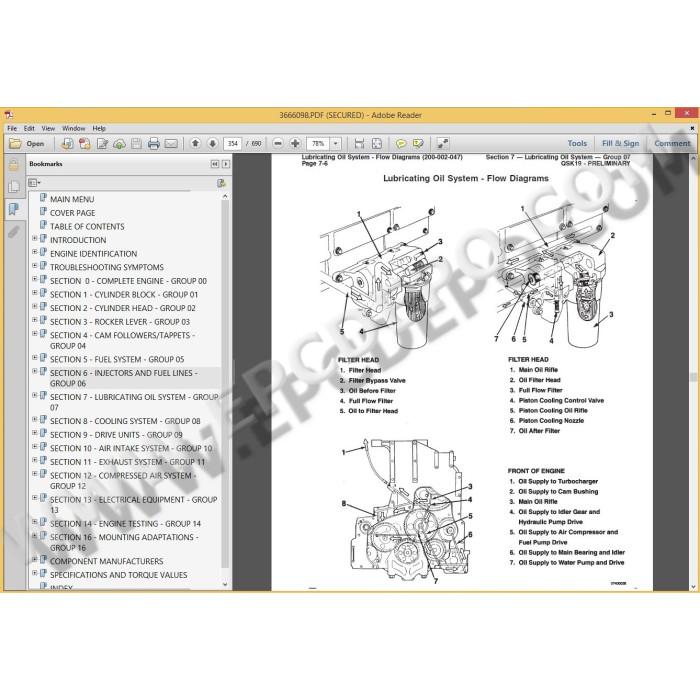Show the Page Thumbnails panel
The width and height of the screenshot is (700, 700).
pos(13,187)
